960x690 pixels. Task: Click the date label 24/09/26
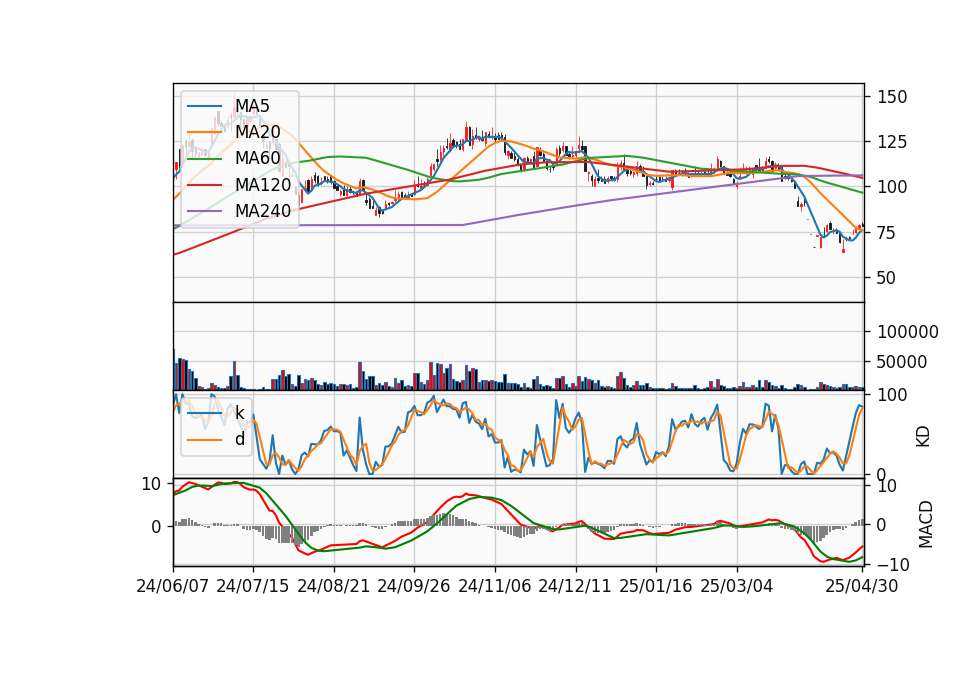414,586
